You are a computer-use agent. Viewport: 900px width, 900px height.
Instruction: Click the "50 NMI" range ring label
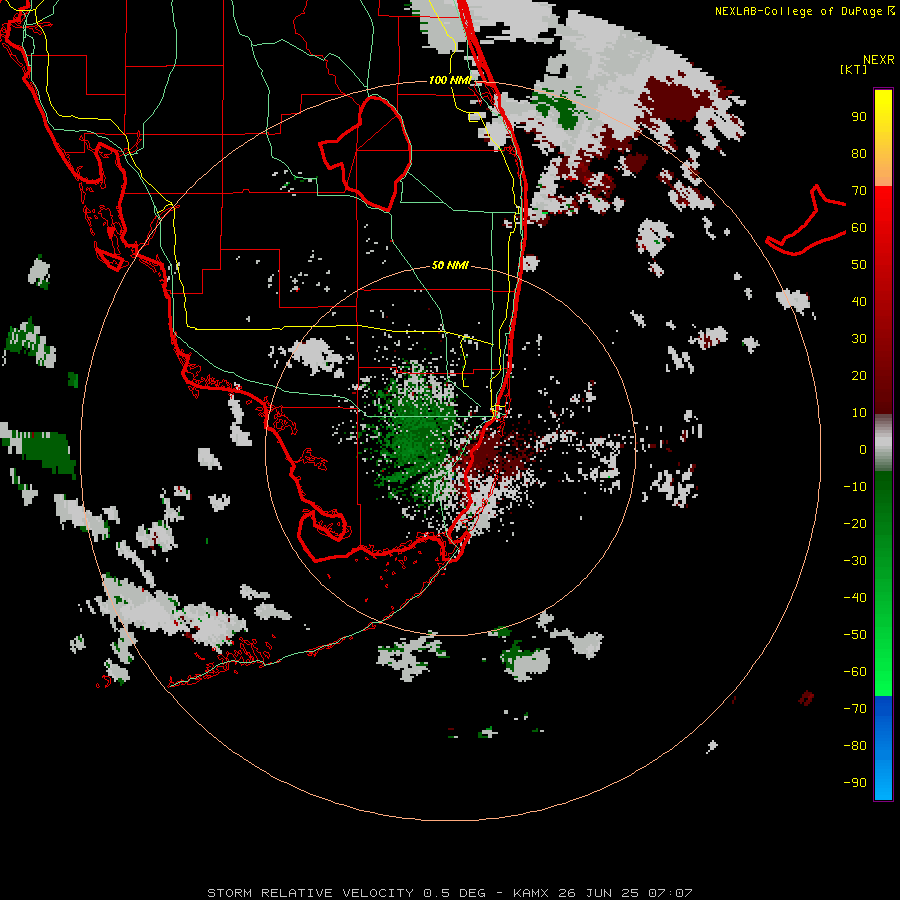click(x=450, y=265)
